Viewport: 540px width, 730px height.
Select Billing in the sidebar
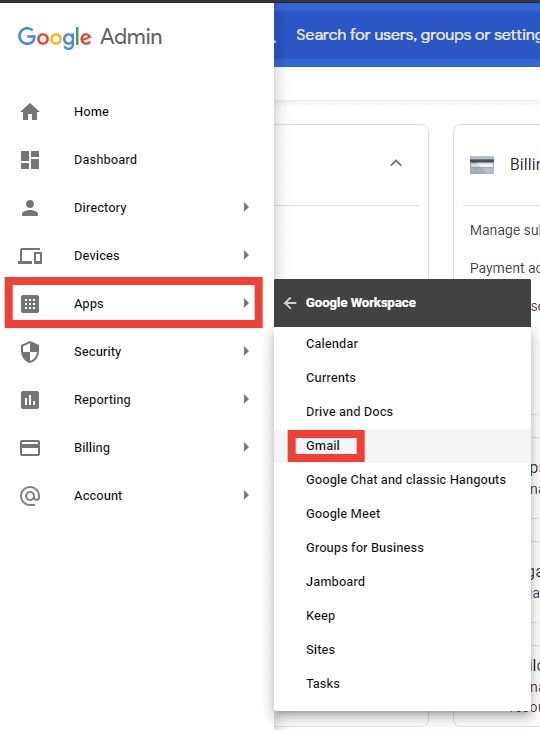(92, 447)
